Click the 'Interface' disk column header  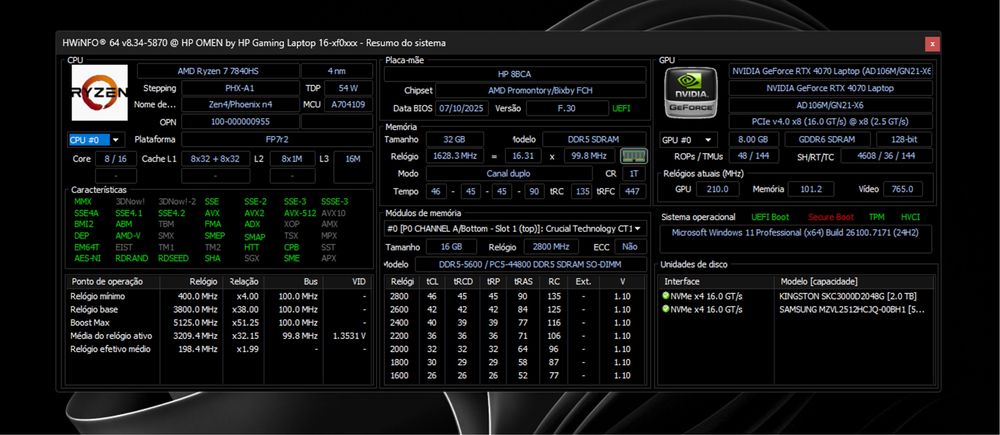pos(717,281)
